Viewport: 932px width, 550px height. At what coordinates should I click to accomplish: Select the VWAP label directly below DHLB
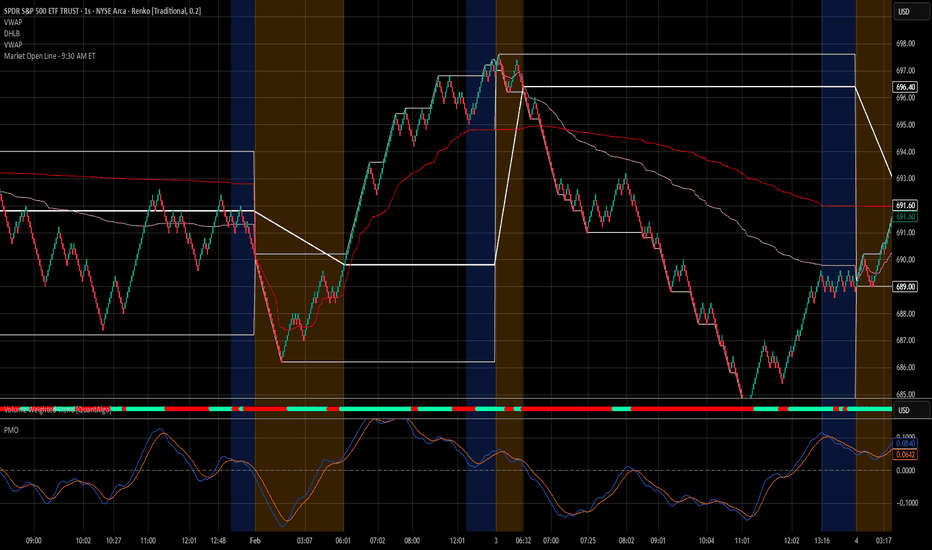tap(13, 45)
